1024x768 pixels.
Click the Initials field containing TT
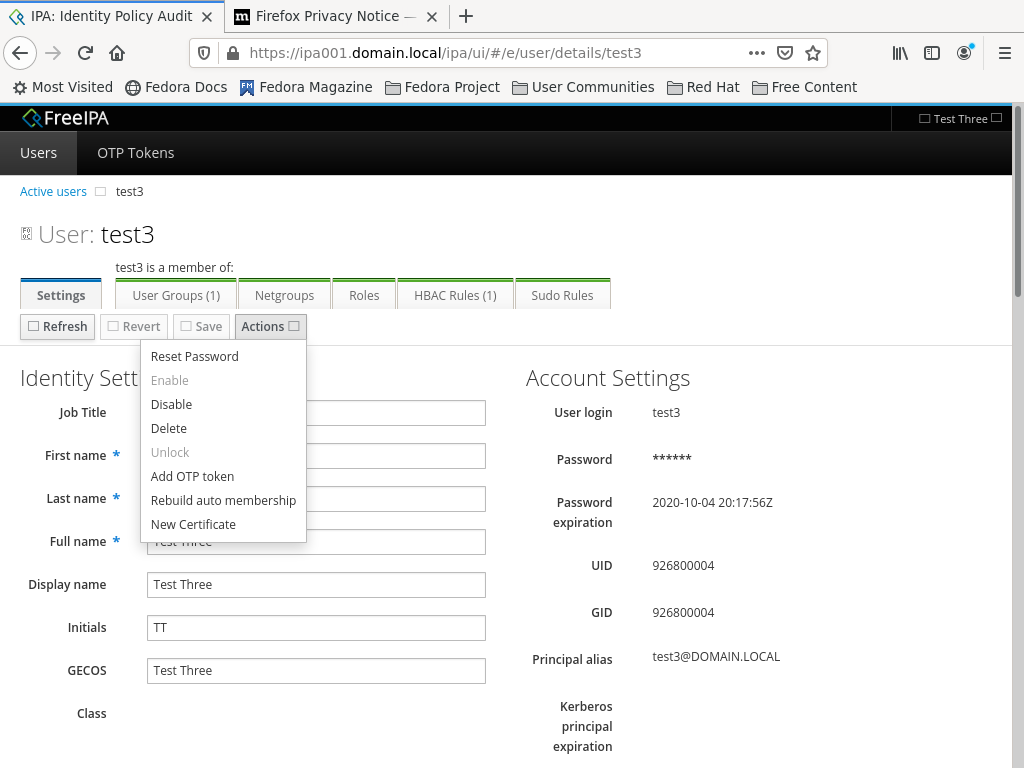[316, 628]
